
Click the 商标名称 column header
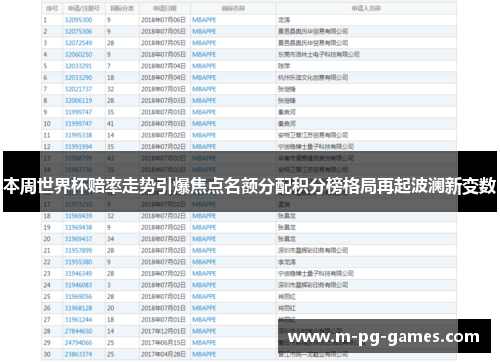tap(233, 8)
